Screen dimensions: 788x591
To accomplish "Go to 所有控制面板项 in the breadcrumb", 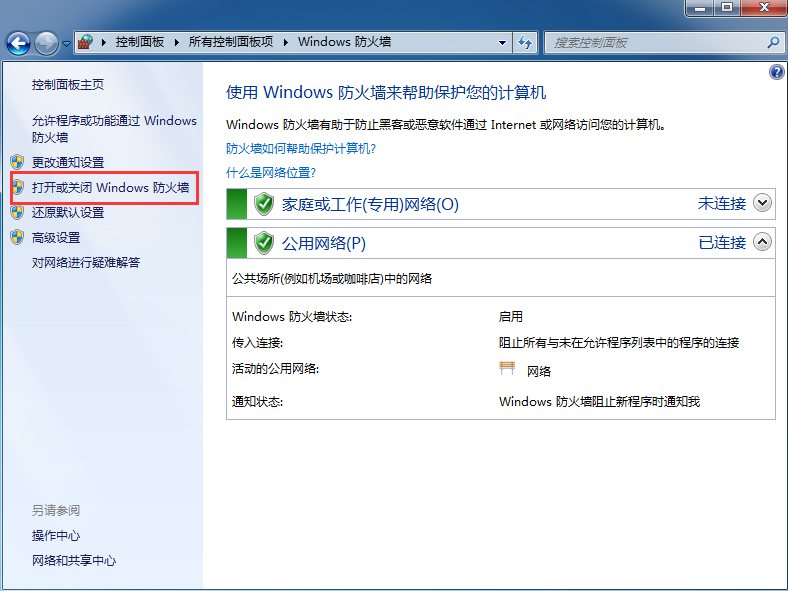I will (231, 42).
